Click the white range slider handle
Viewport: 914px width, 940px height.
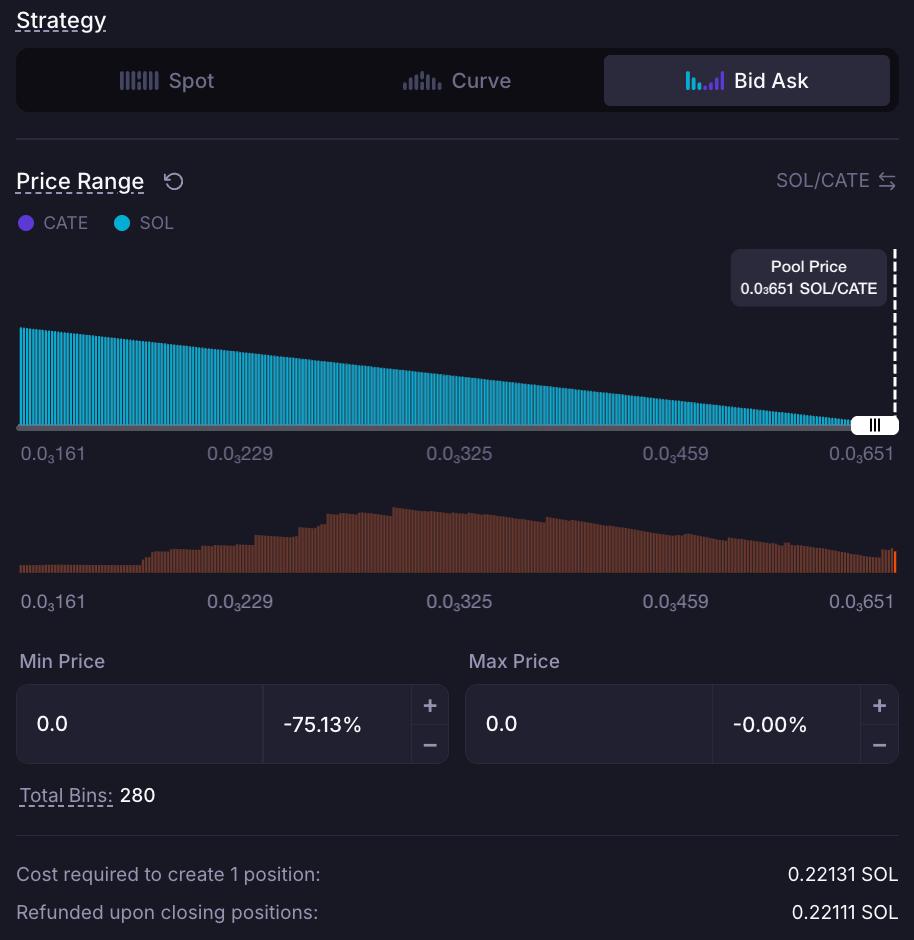tap(874, 425)
